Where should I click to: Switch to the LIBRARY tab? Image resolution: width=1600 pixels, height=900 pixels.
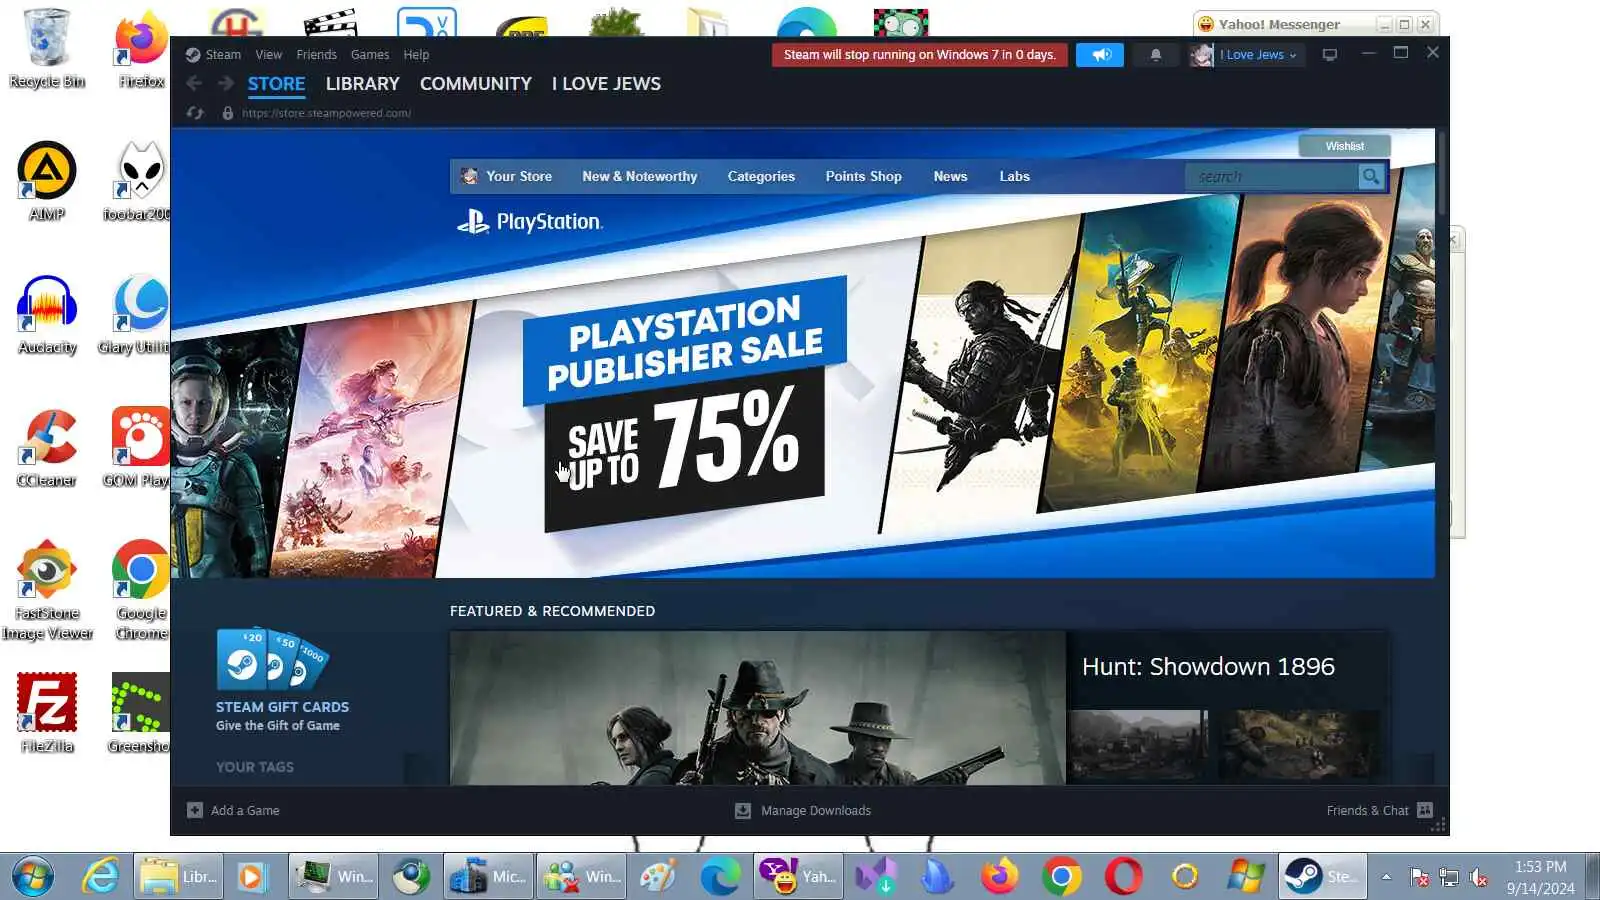pos(362,84)
